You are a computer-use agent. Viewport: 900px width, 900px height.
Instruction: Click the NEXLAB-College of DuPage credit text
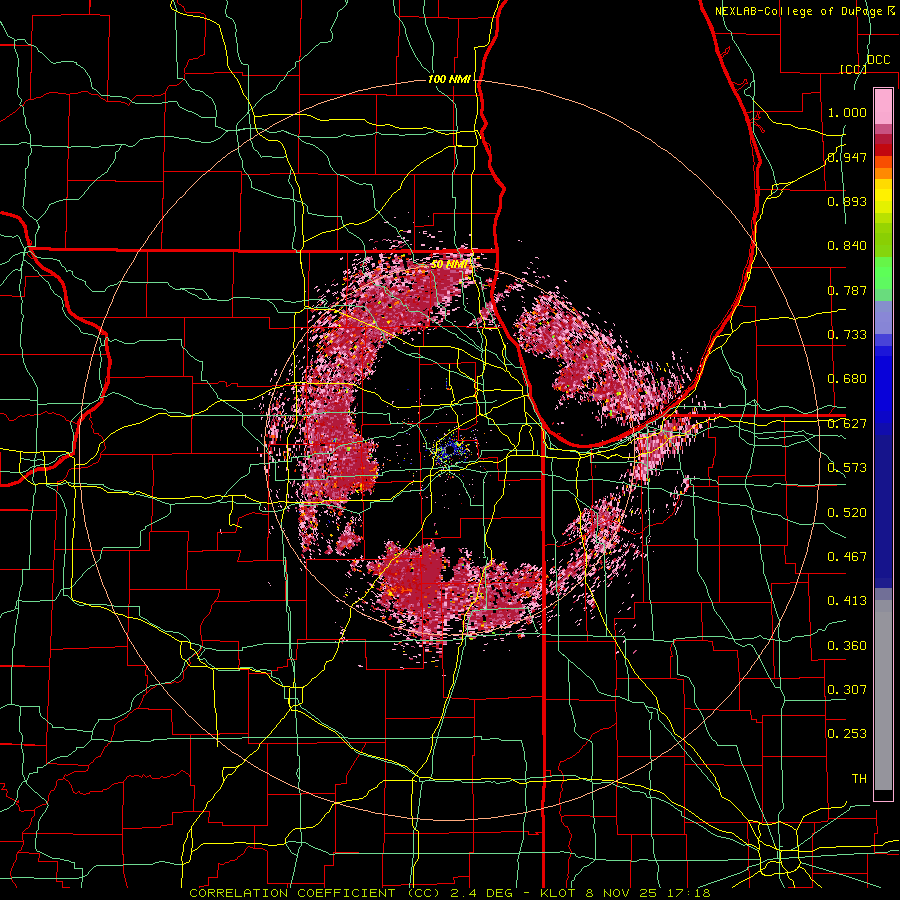pyautogui.click(x=798, y=11)
